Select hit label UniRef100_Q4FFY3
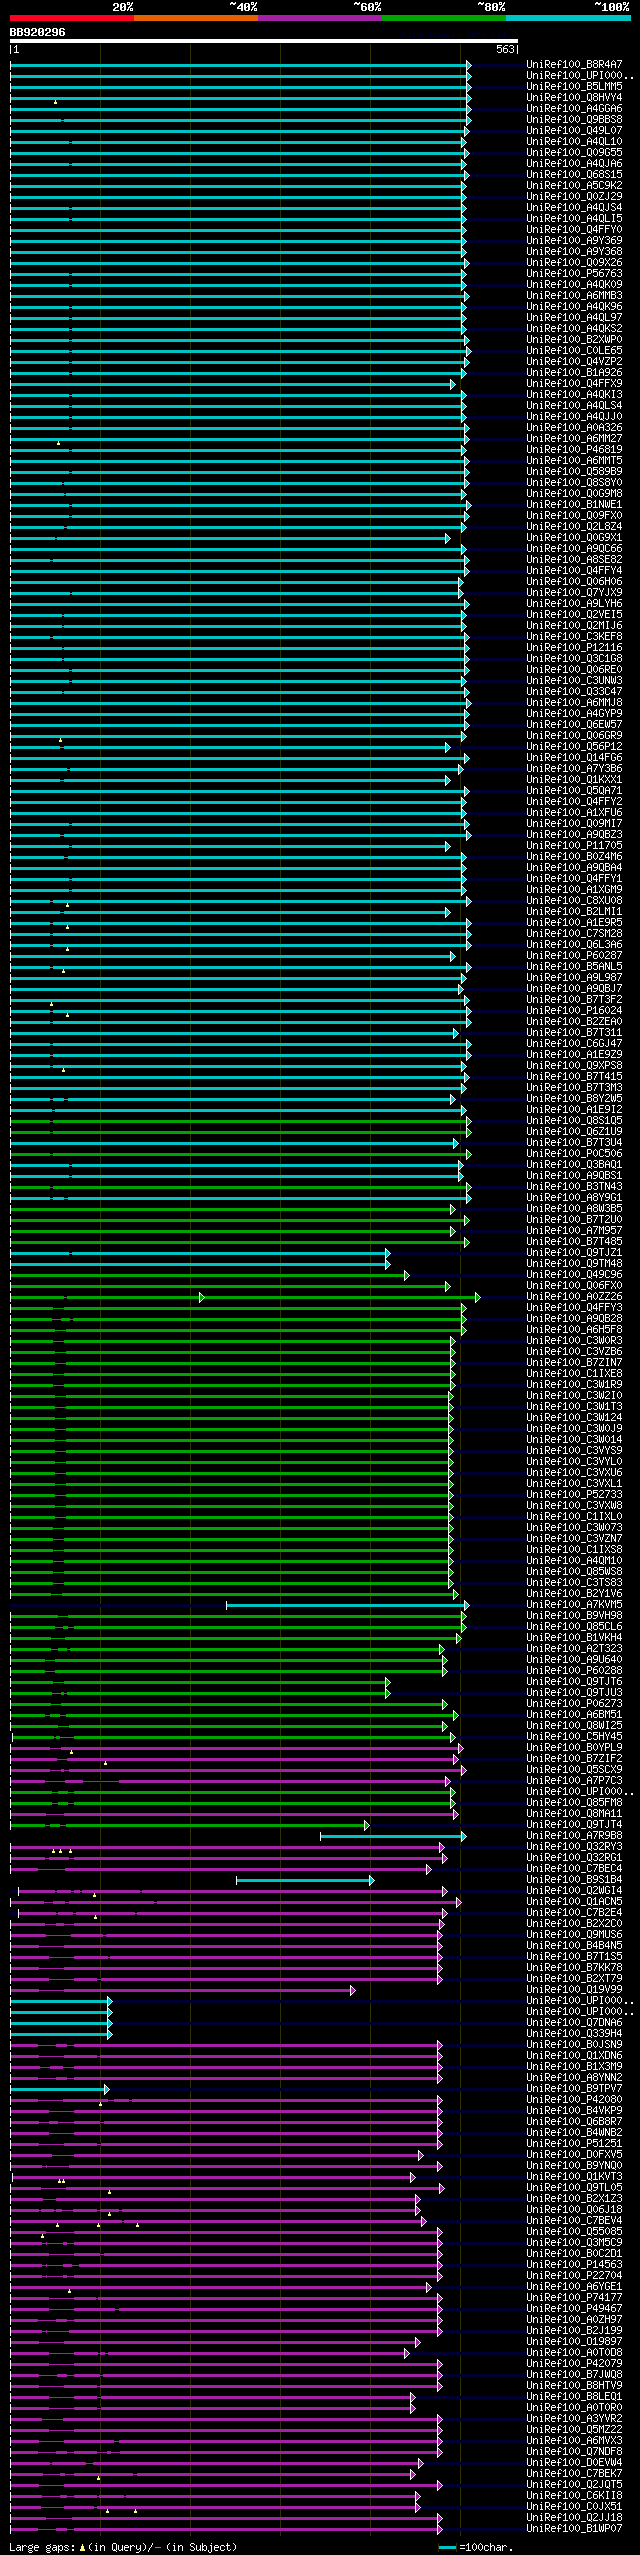 point(574,1308)
